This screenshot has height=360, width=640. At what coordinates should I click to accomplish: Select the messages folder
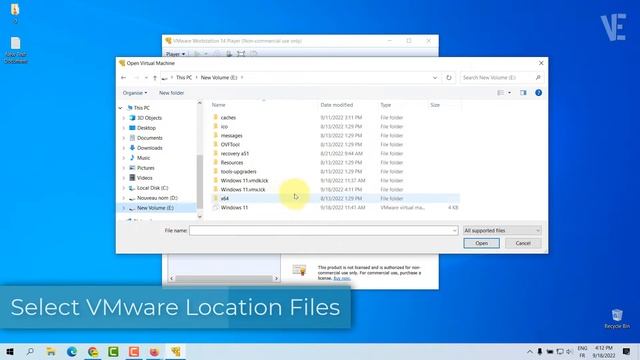[x=231, y=136]
